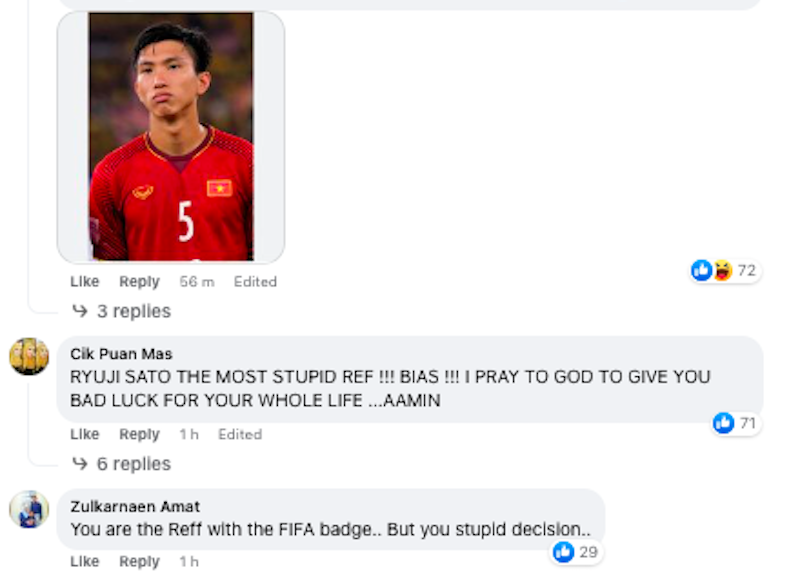800x576 pixels.
Task: Like Zulkarnaen Amat's comment
Action: (85, 561)
